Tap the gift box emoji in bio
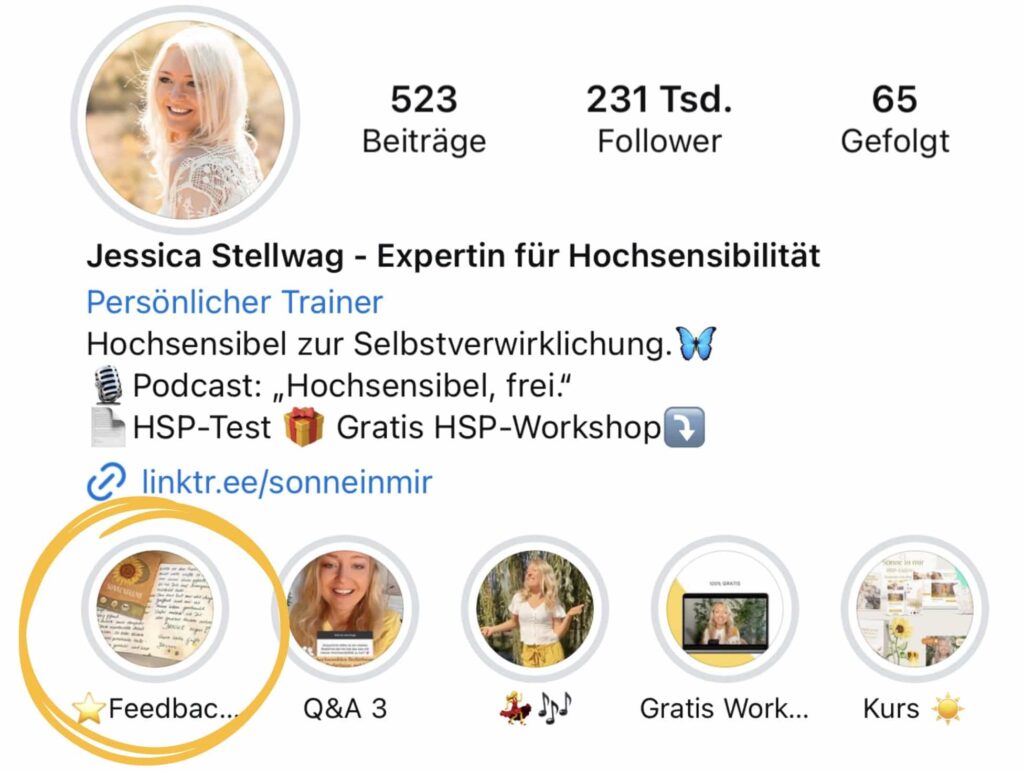Viewport: 1024px width, 771px height. click(x=304, y=426)
